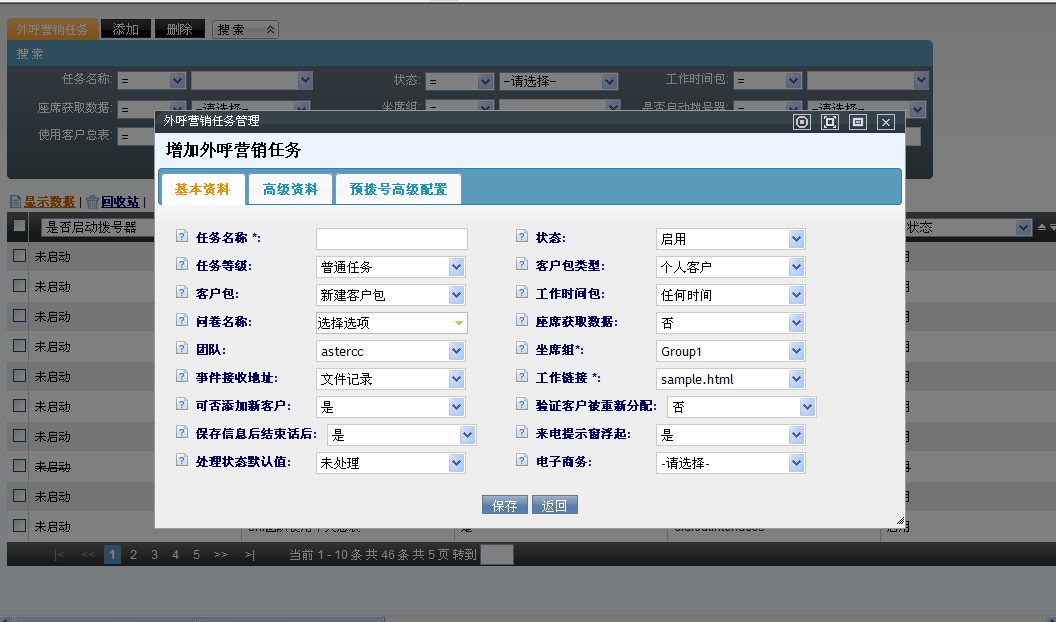This screenshot has width=1056, height=622.
Task: Click the help icon beside 事件接收地址
Action: tap(182, 377)
